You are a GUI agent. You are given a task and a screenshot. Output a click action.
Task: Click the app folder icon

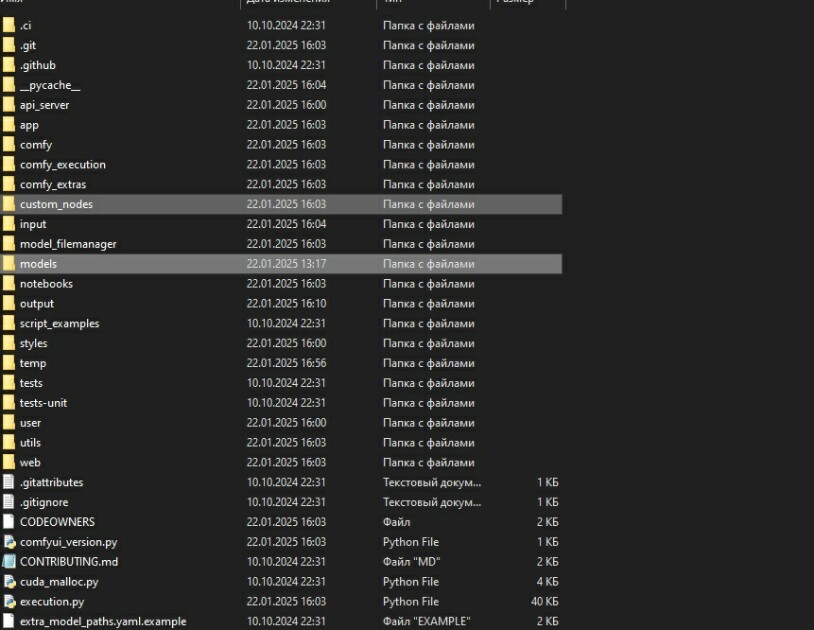click(x=8, y=125)
